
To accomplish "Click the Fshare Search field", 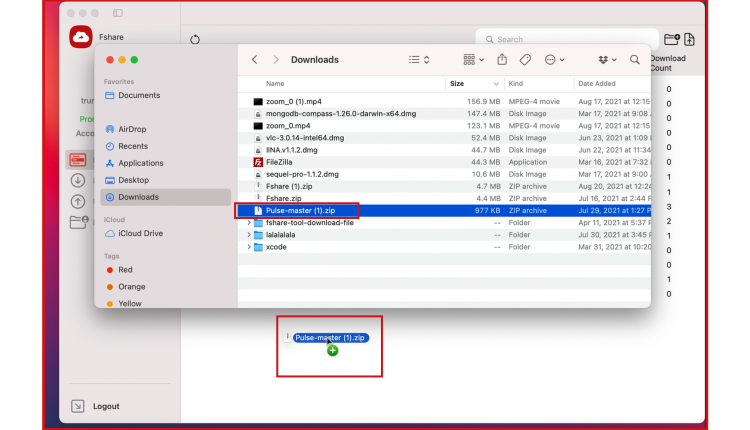I will pyautogui.click(x=567, y=39).
